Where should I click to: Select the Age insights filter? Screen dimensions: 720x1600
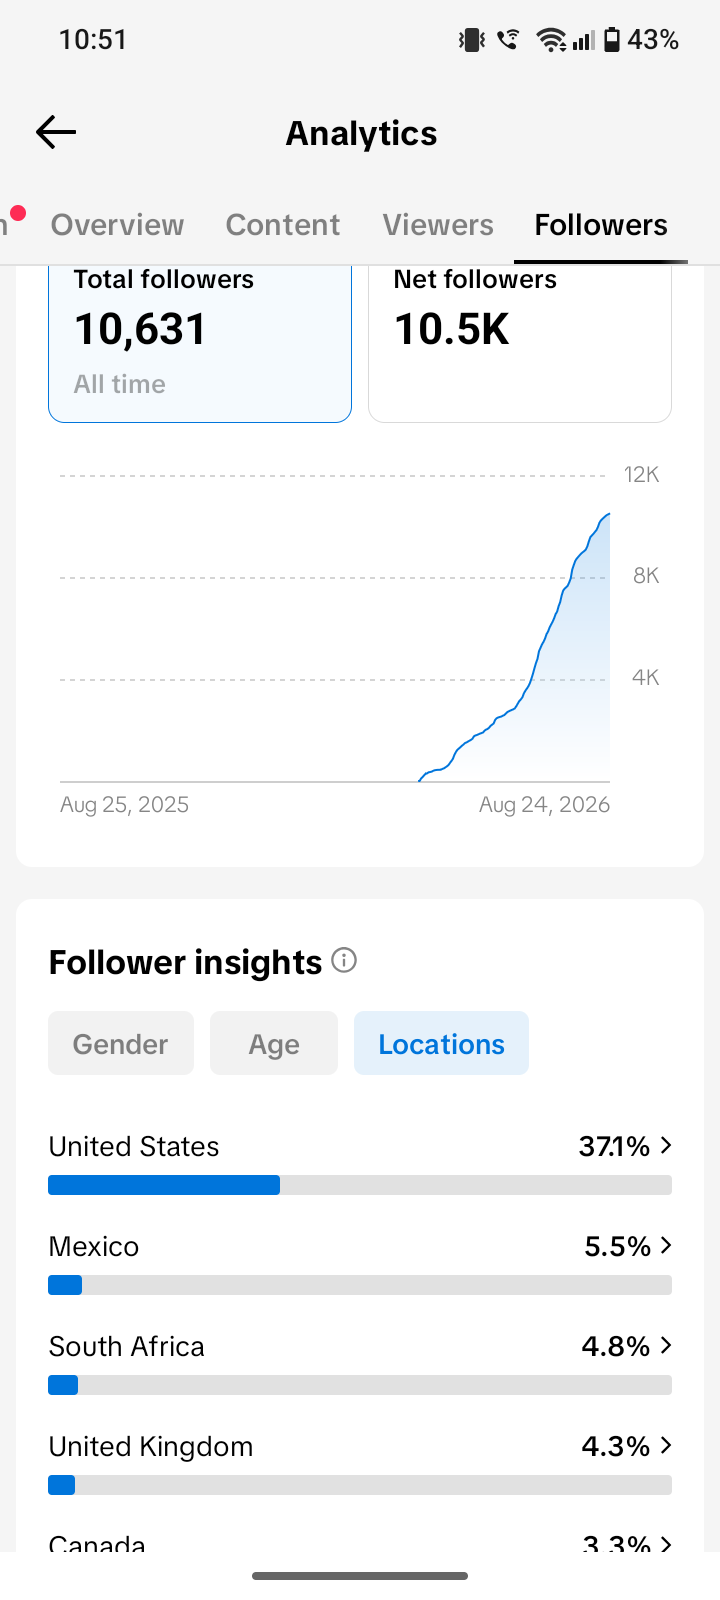(x=274, y=1043)
